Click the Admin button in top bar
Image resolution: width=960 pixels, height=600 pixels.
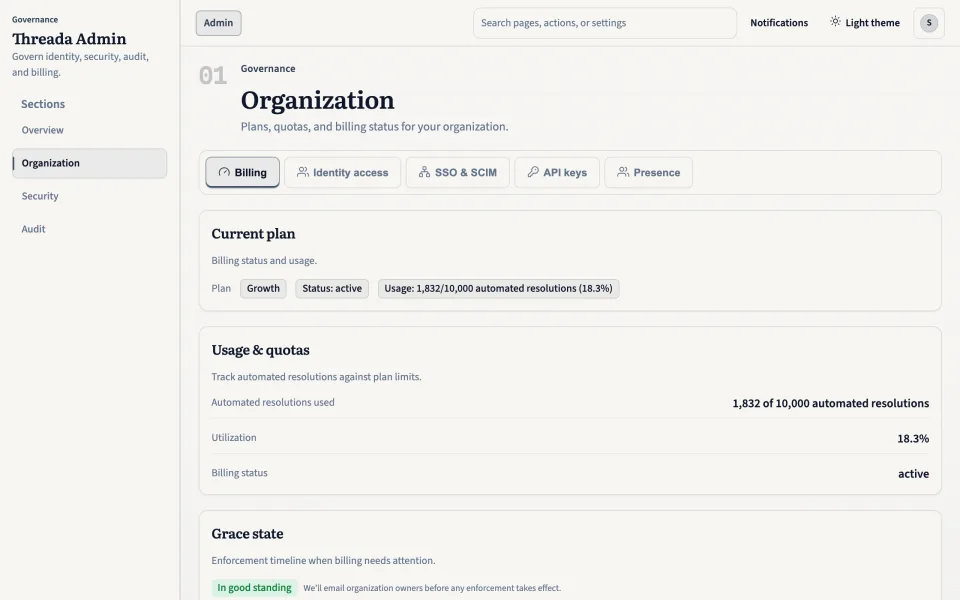(x=219, y=23)
